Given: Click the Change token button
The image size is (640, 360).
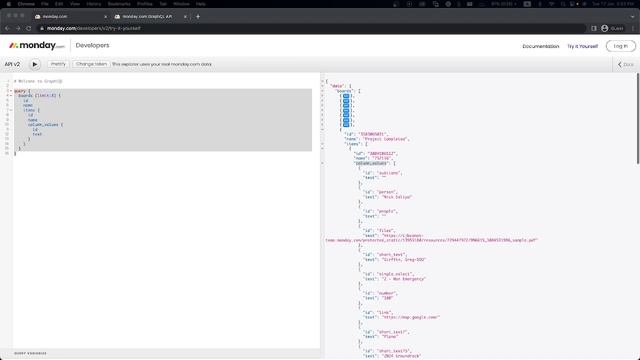Looking at the screenshot, I should click(x=91, y=64).
